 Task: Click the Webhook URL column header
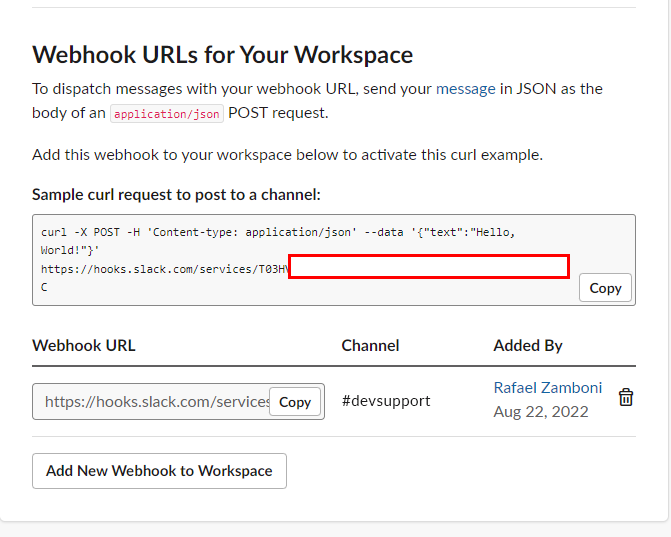pos(84,345)
